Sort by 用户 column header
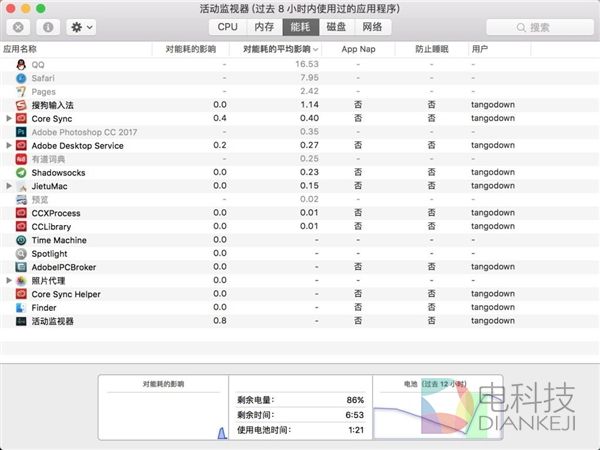The image size is (600, 450). pos(499,49)
